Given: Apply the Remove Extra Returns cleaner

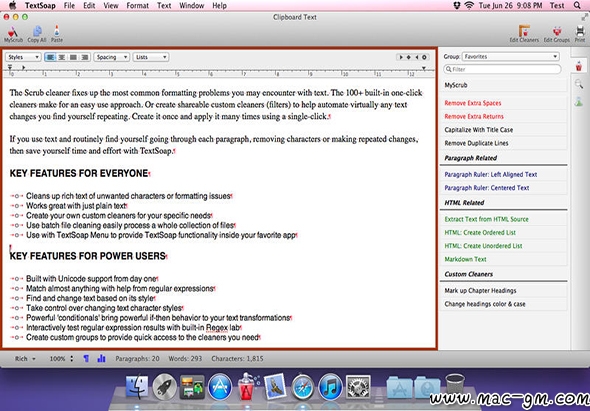Looking at the screenshot, I should pos(503,116).
